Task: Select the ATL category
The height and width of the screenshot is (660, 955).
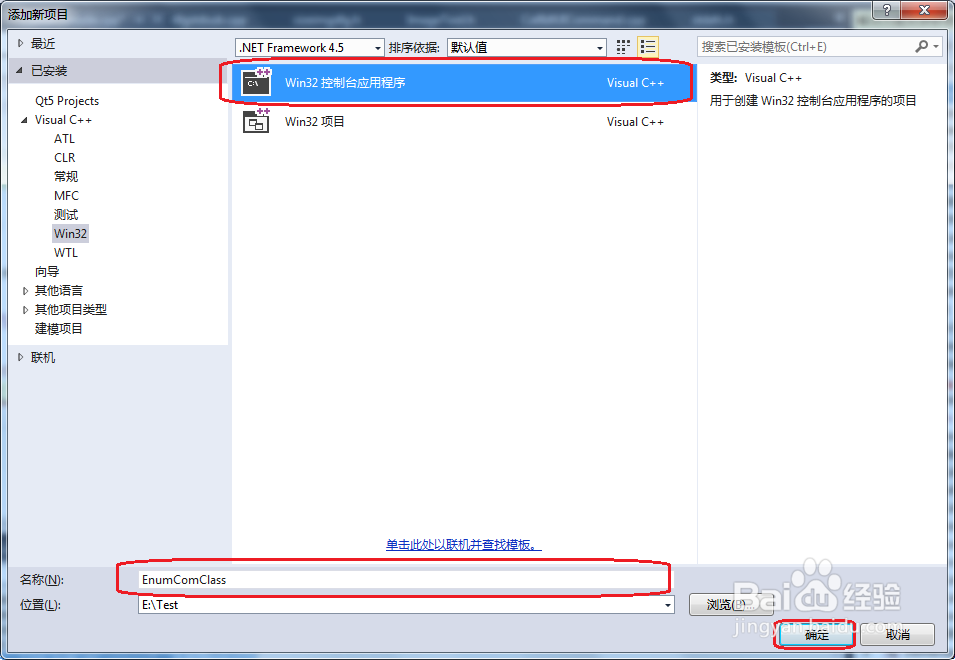Action: (64, 139)
